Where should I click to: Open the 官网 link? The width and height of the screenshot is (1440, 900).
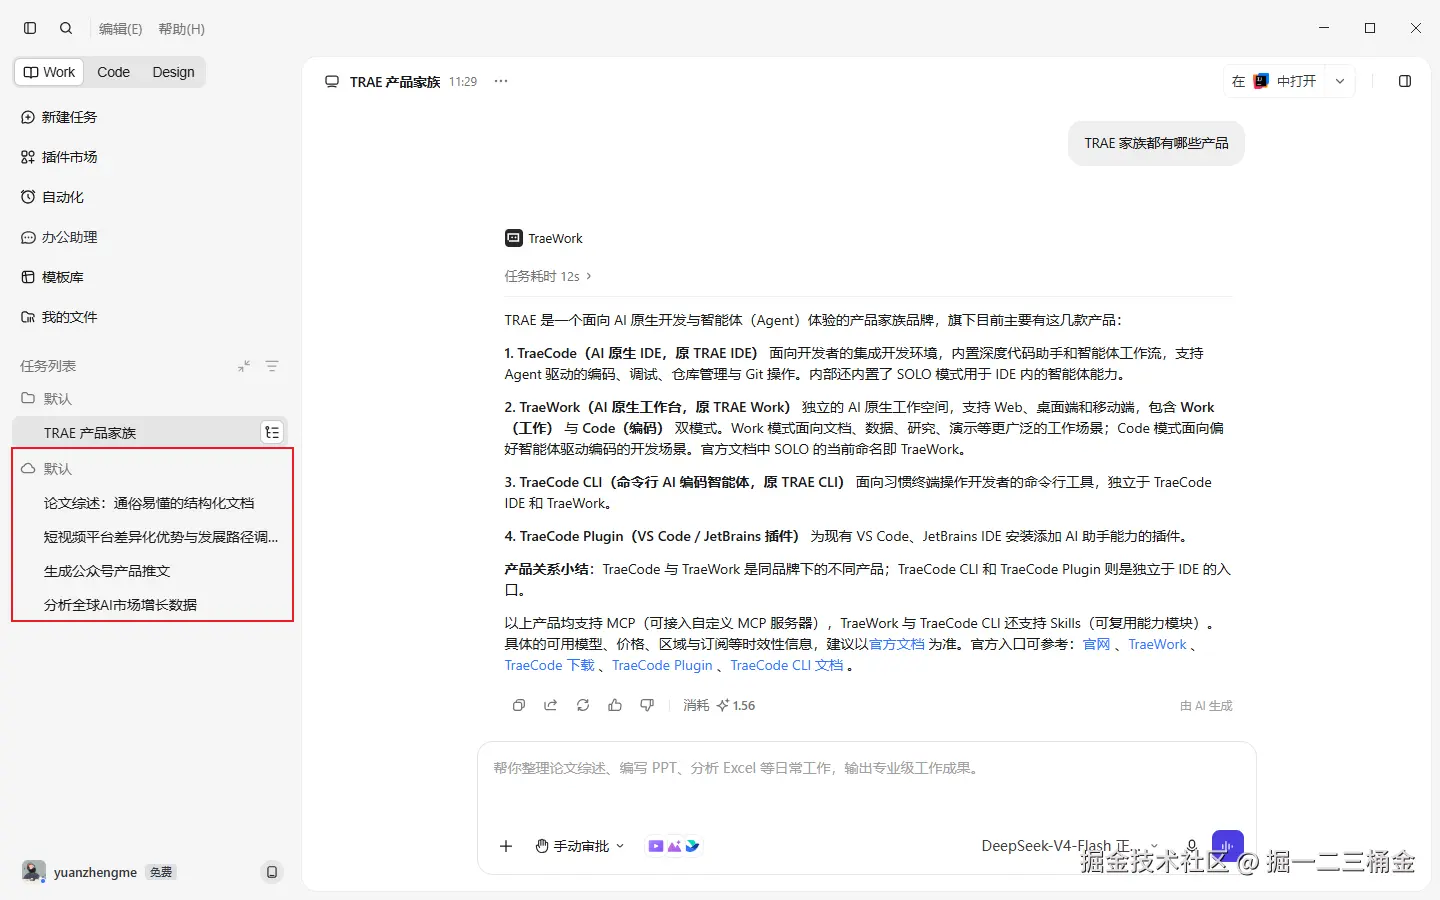tap(1097, 644)
